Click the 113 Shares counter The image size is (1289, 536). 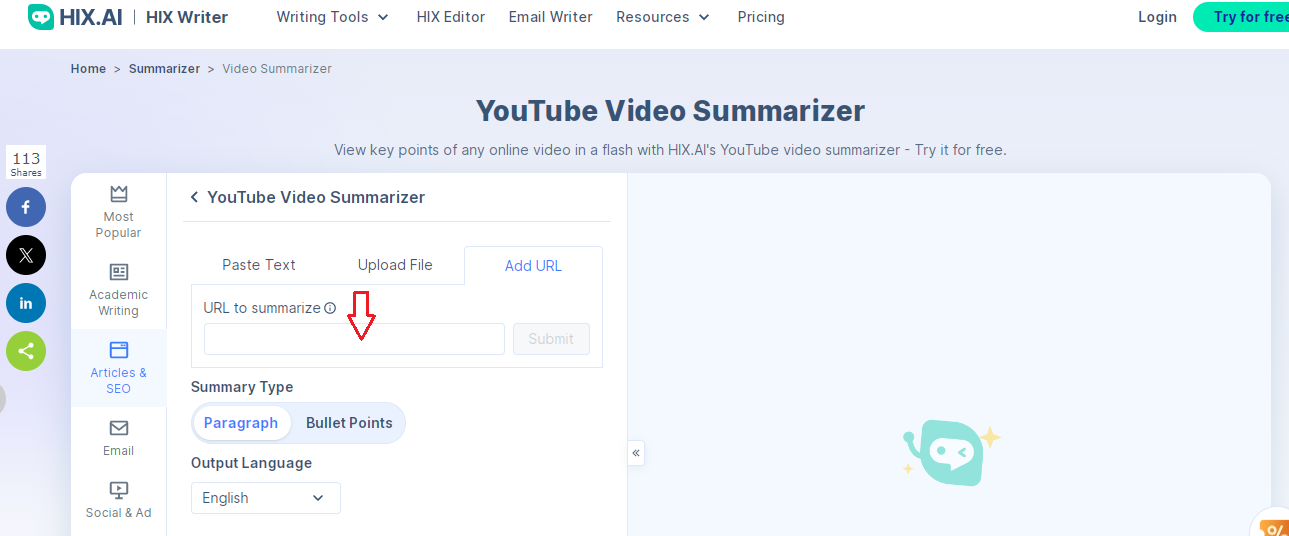pos(26,163)
